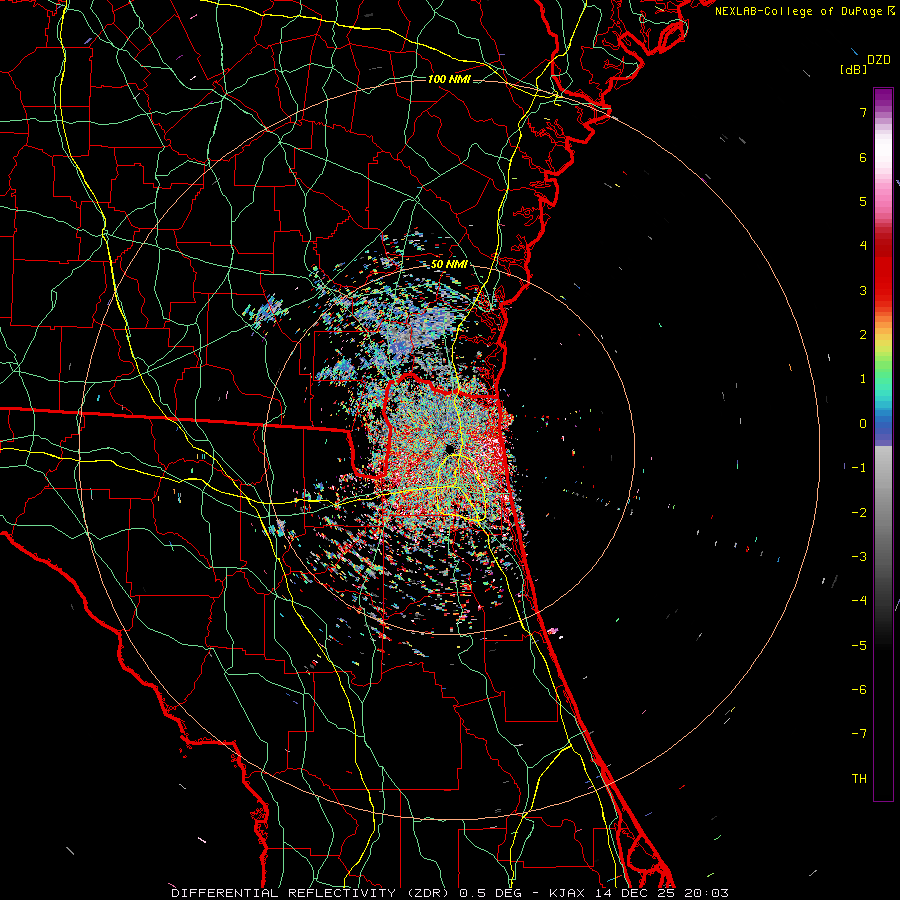The height and width of the screenshot is (900, 900).
Task: Click the color scale value -3
Action: (x=859, y=557)
